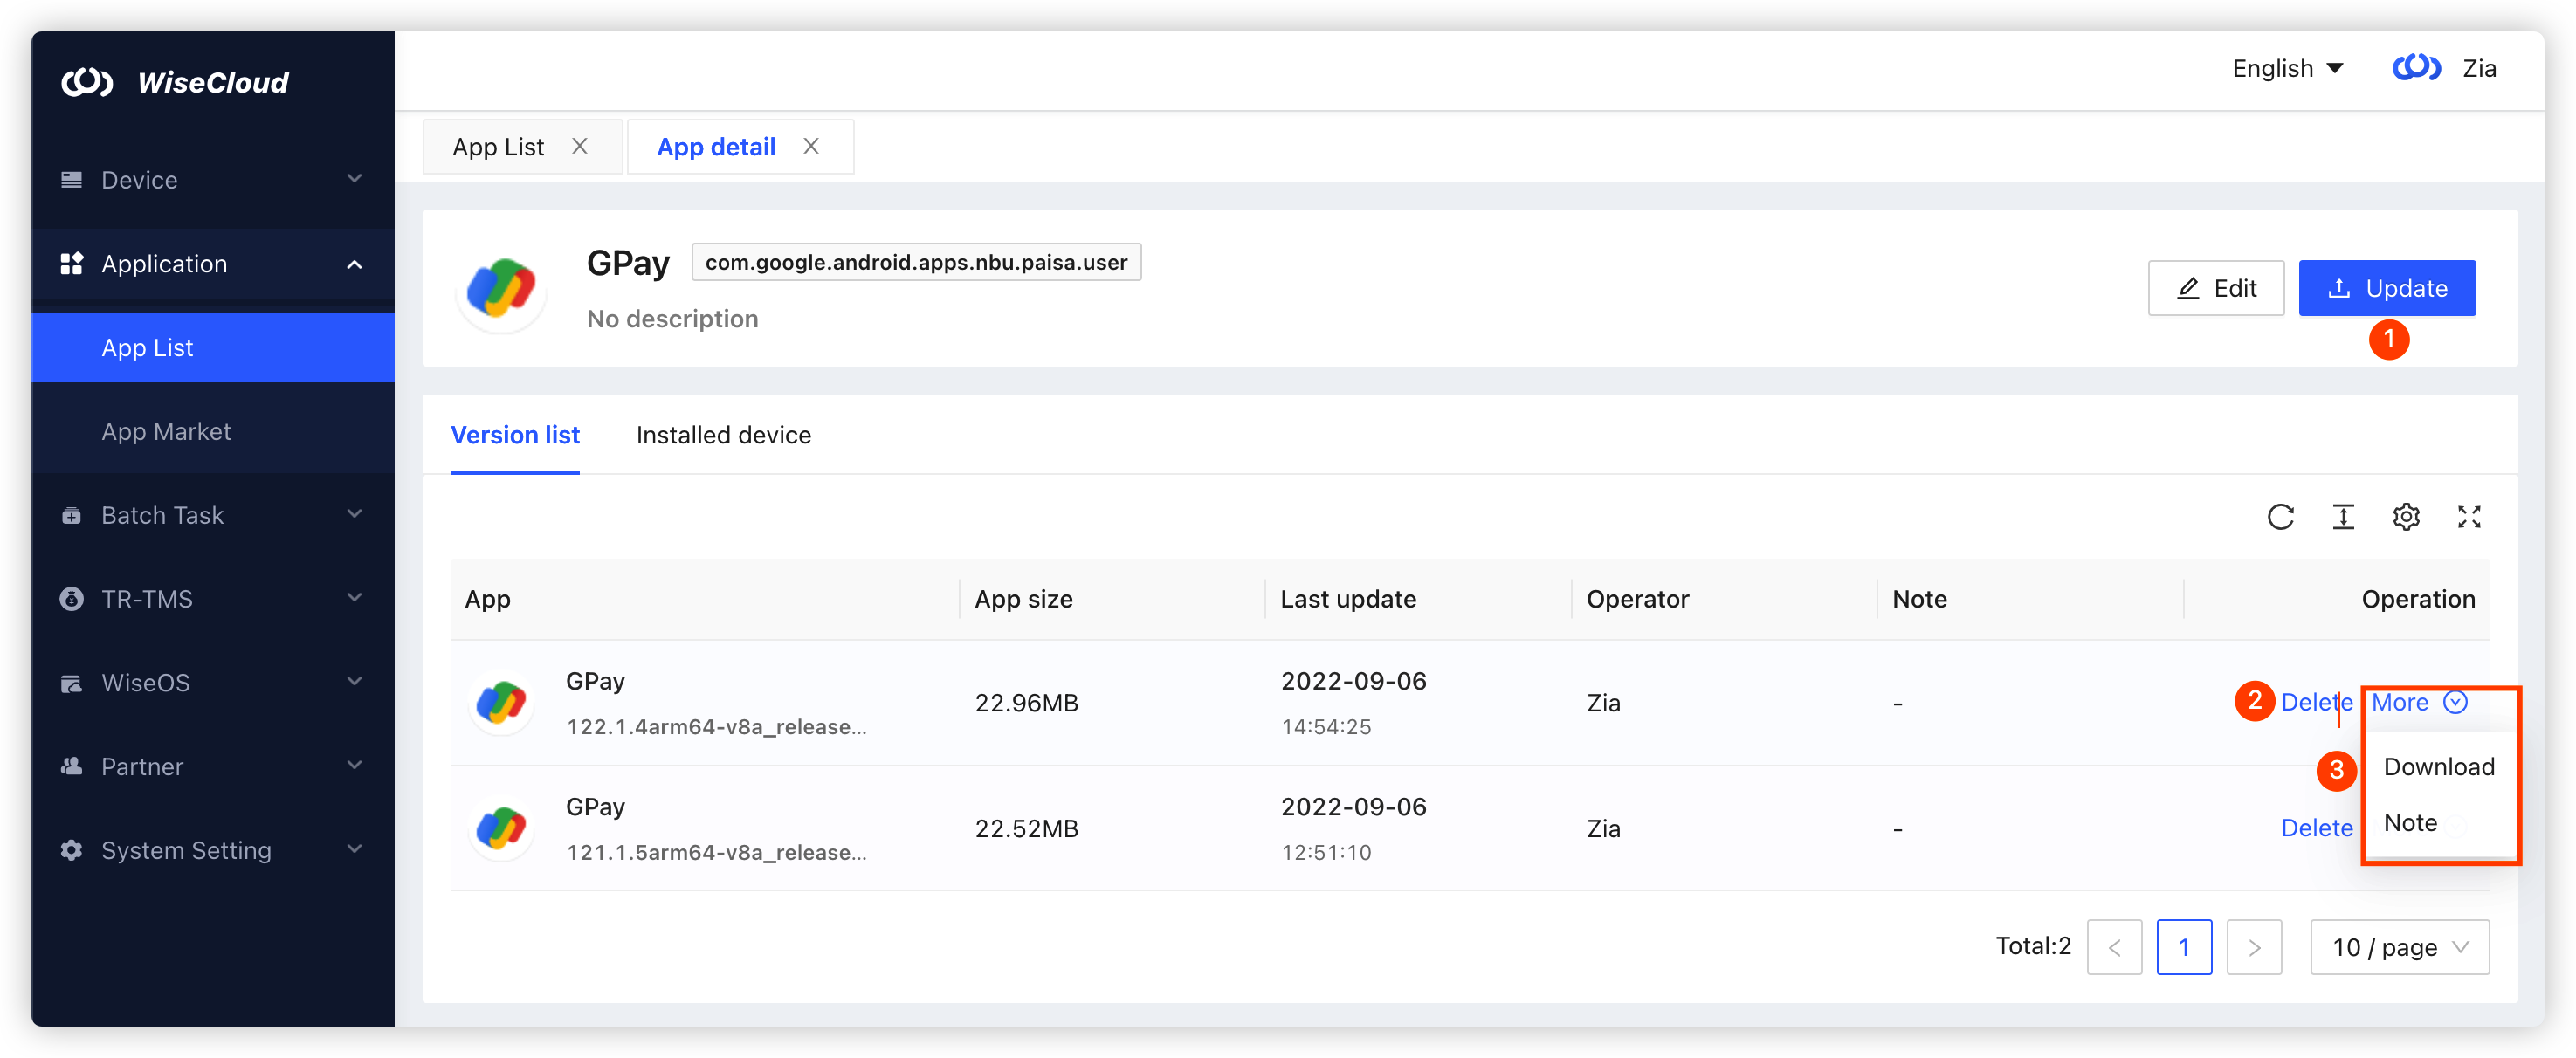Click the App size column header

pyautogui.click(x=1024, y=599)
